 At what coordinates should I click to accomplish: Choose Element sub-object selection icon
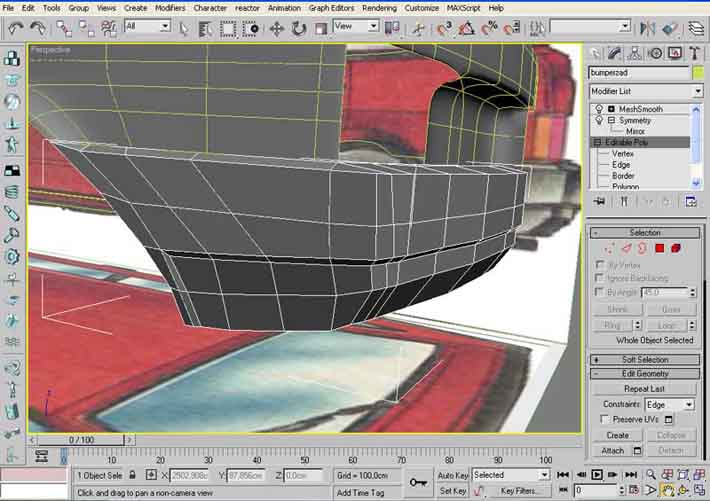(676, 247)
